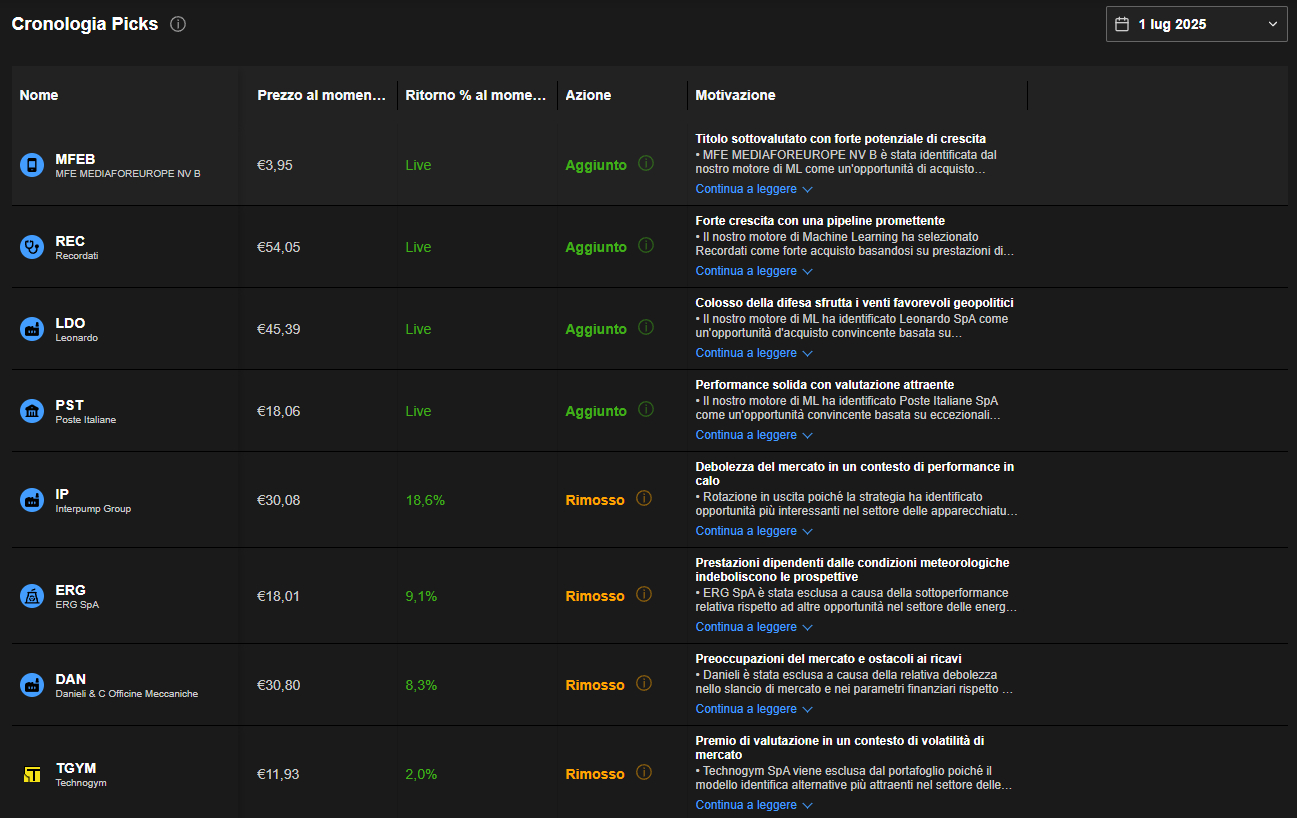Click info icon beside PST Aggiunto
Image resolution: width=1297 pixels, height=818 pixels.
tap(646, 410)
